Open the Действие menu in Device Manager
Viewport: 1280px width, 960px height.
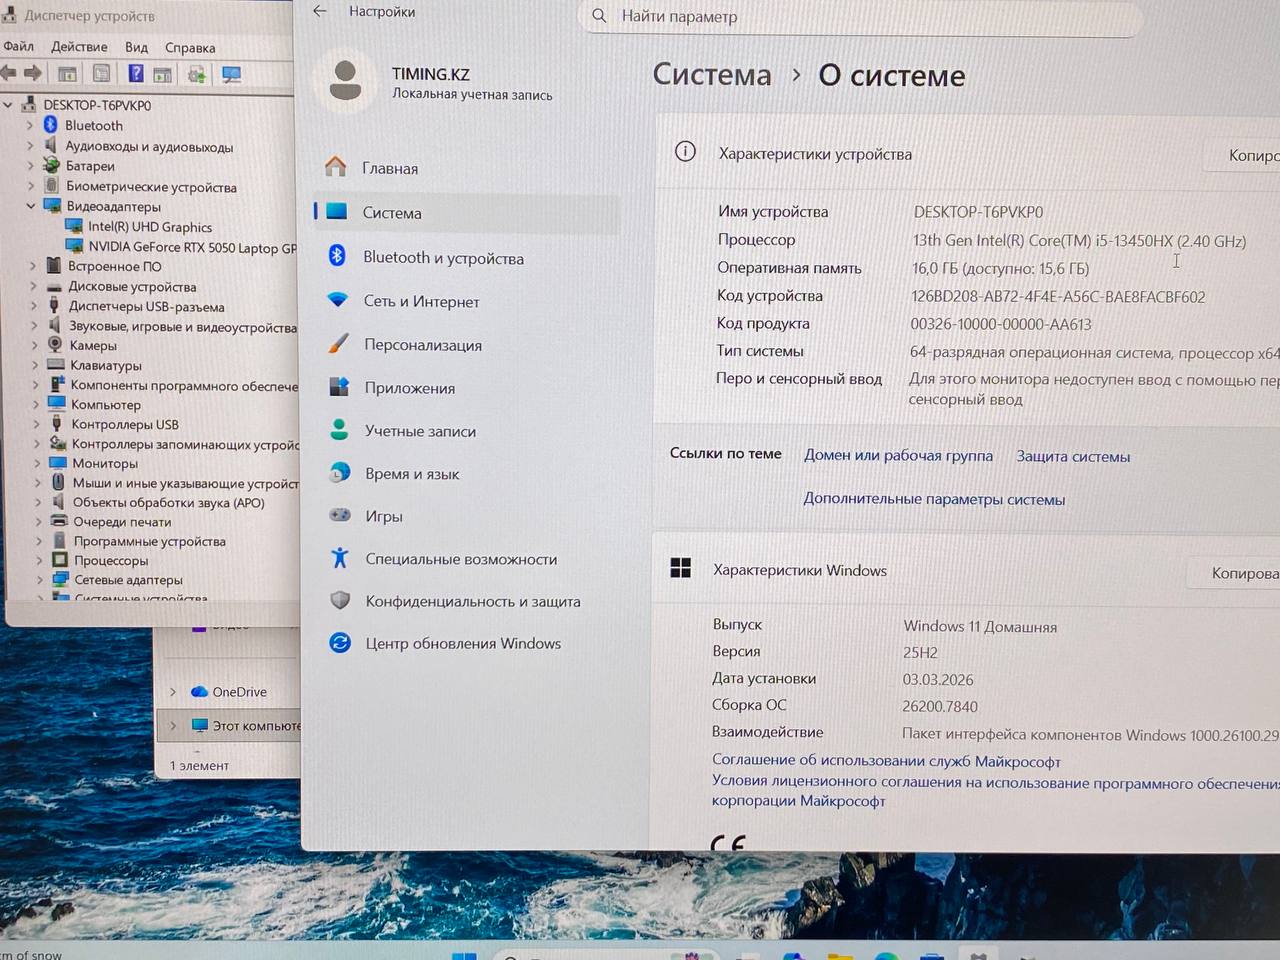(79, 47)
